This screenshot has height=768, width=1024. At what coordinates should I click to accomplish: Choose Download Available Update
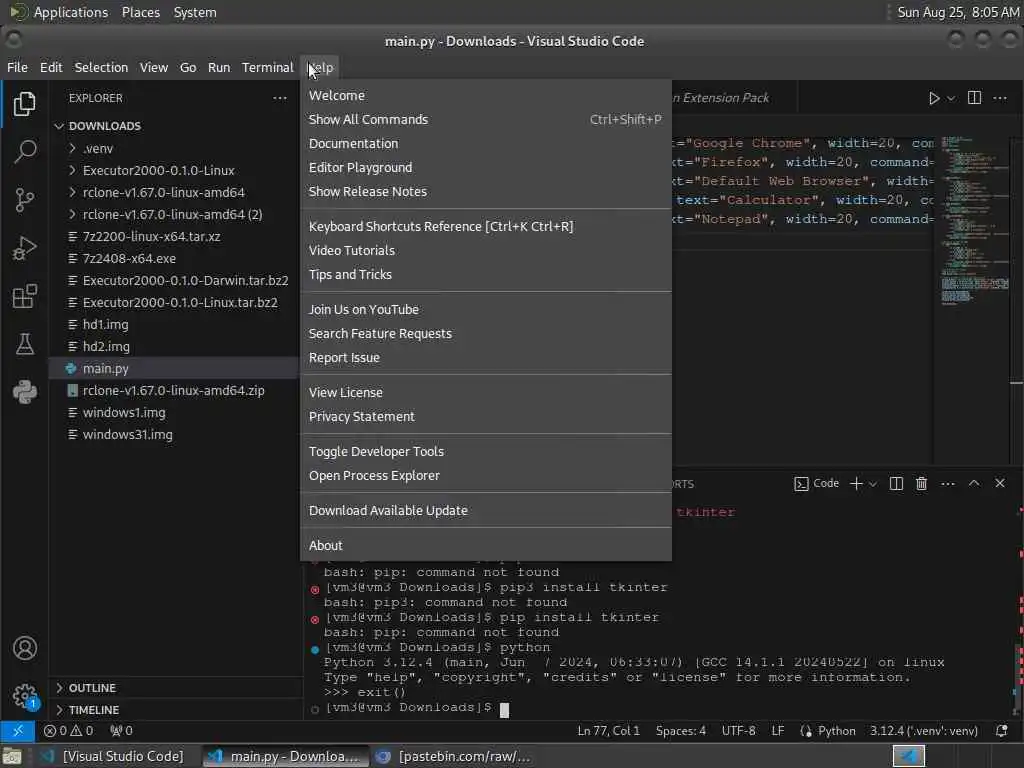tap(486, 511)
